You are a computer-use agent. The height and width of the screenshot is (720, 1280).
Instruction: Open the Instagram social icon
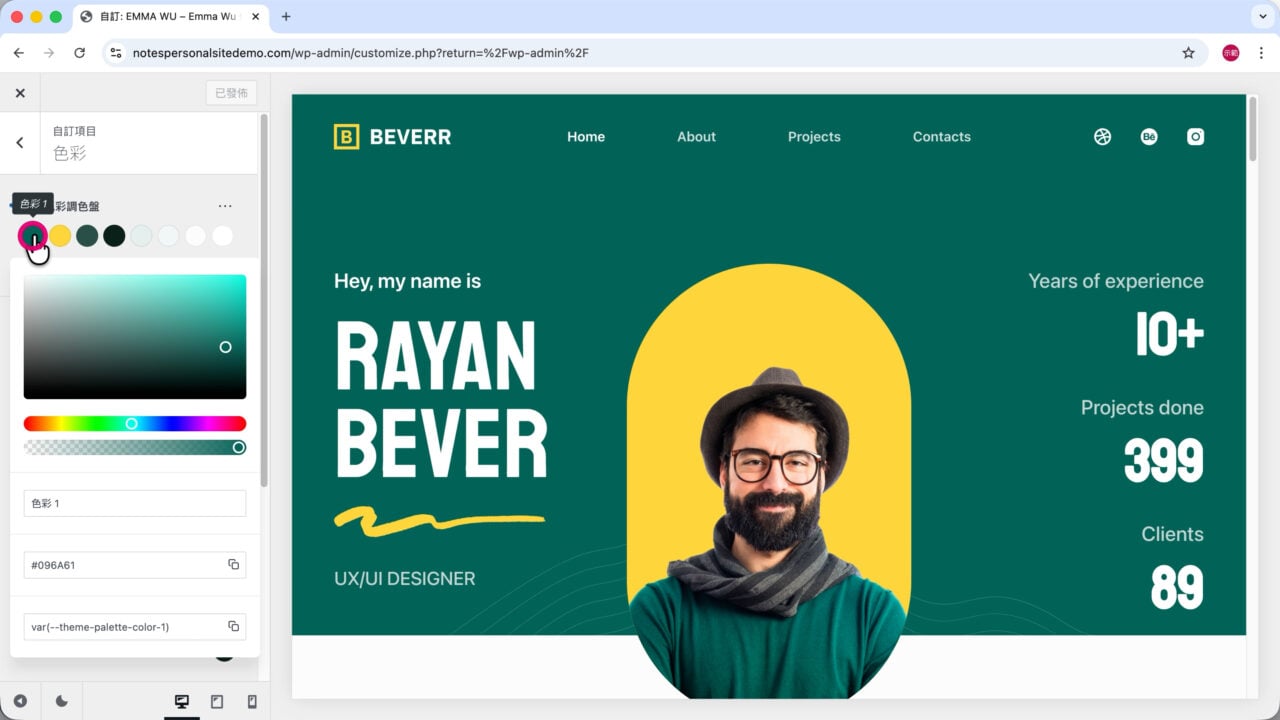1195,137
